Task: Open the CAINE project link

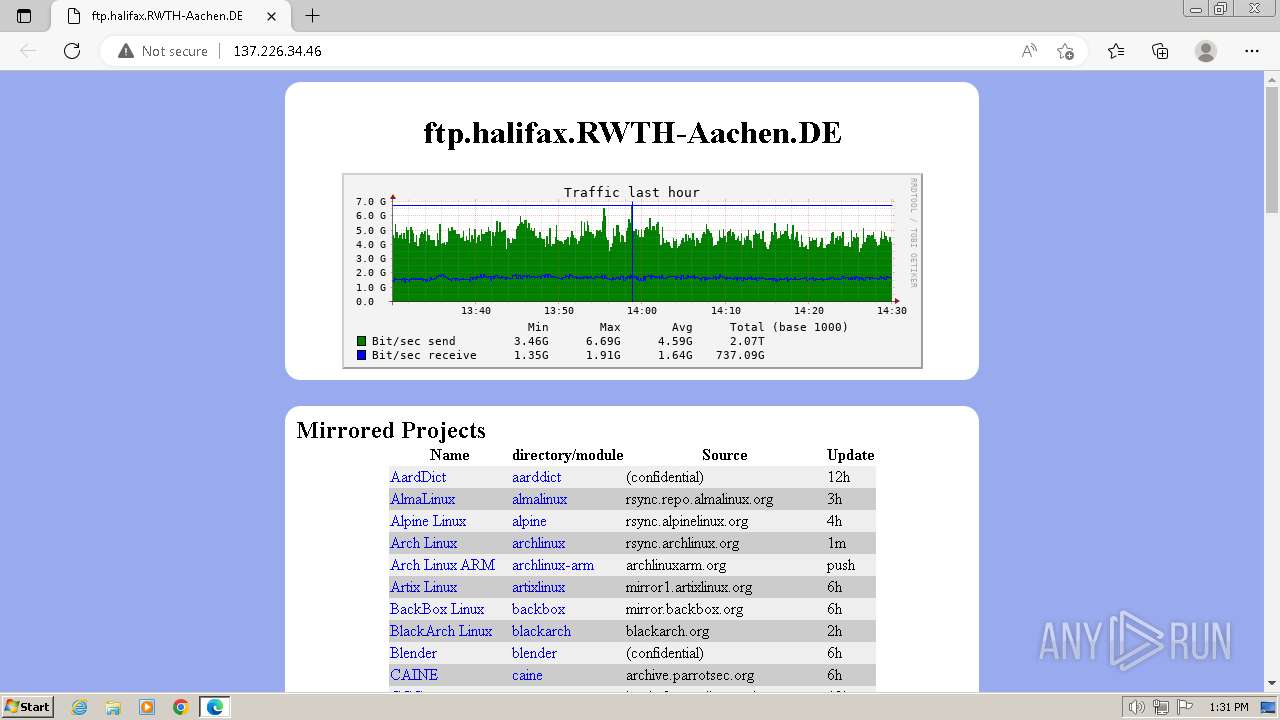Action: click(x=414, y=675)
